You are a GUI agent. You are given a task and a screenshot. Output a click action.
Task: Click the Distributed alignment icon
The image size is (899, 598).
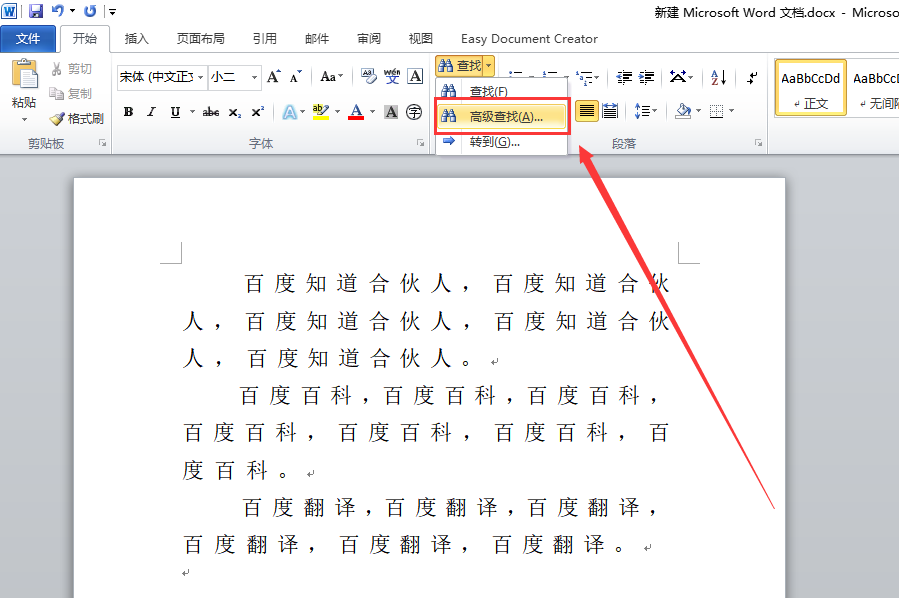click(610, 111)
